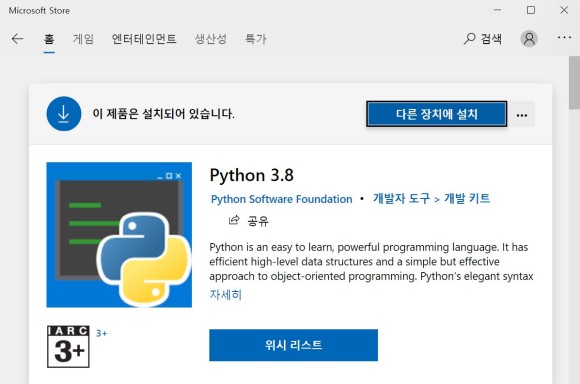
Task: Open the 홈 tab
Action: (x=49, y=39)
